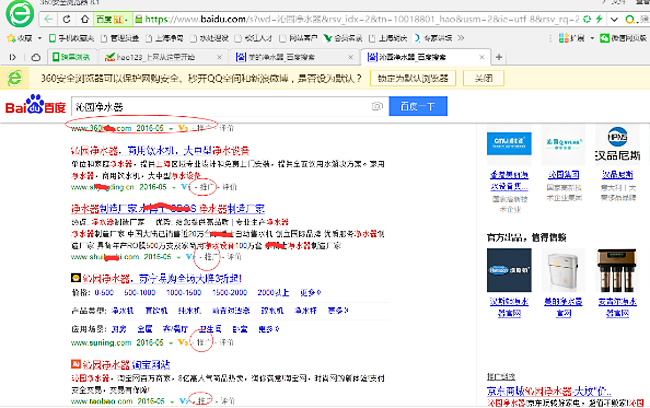Click the www.taobao.com green URL
This screenshot has height=408, width=650.
(102, 402)
